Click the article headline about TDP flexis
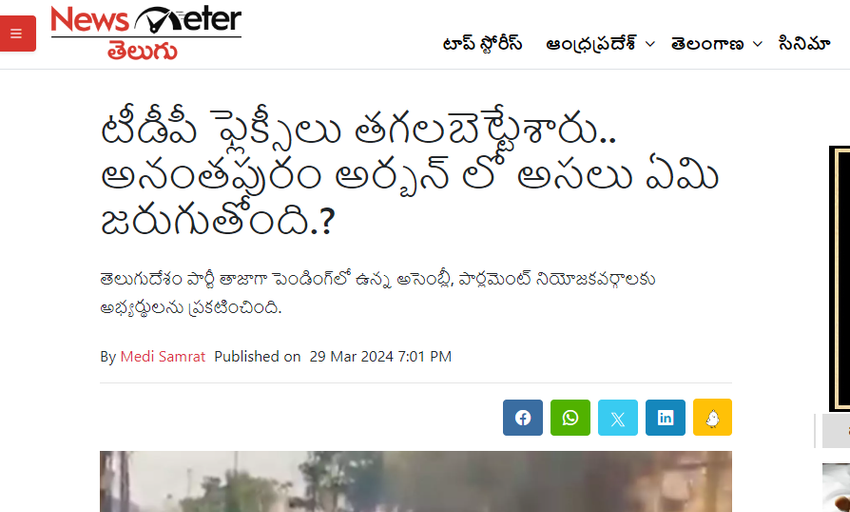850x512 pixels. (x=410, y=174)
